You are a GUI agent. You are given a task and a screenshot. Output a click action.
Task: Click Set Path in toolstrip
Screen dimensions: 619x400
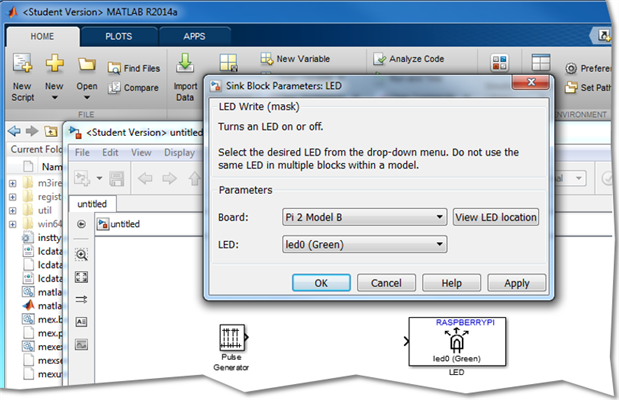point(587,87)
